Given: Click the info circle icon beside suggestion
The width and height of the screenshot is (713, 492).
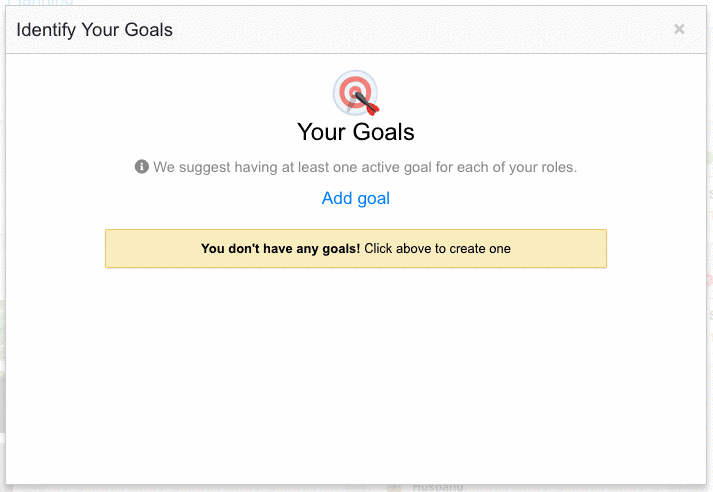Looking at the screenshot, I should [x=142, y=167].
